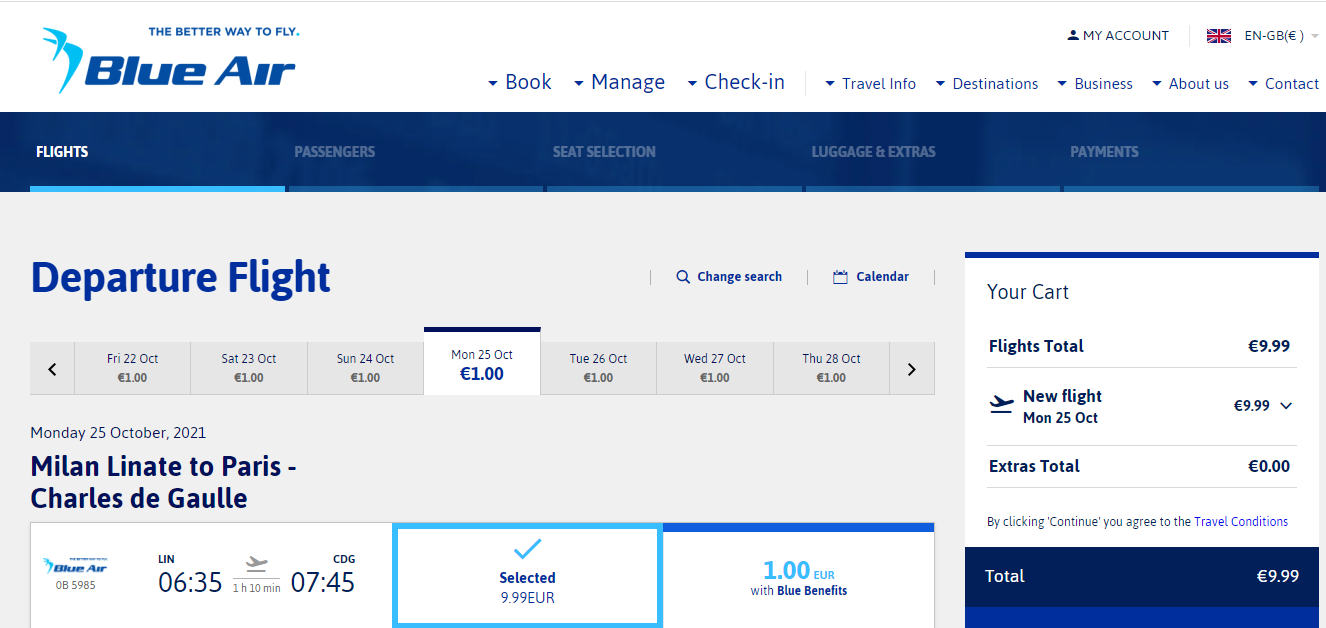
Task: Select the Fri 22 Oct date tab
Action: point(132,368)
